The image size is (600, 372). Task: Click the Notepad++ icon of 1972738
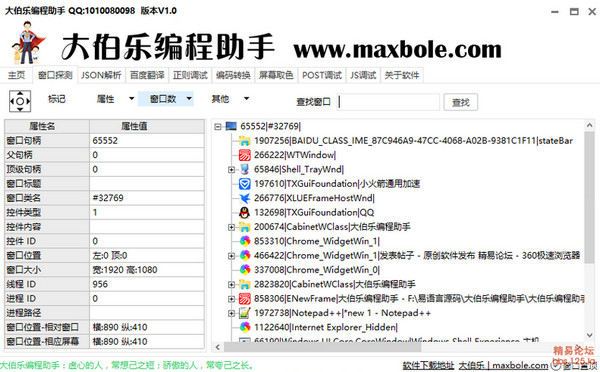point(245,313)
